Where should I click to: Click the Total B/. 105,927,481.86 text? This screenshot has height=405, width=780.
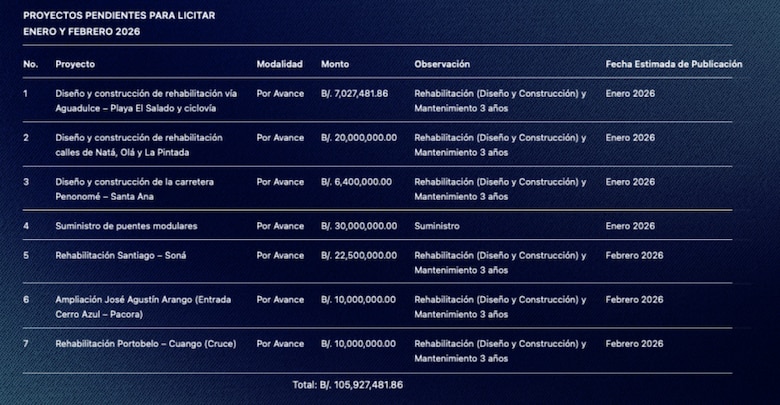(x=346, y=384)
